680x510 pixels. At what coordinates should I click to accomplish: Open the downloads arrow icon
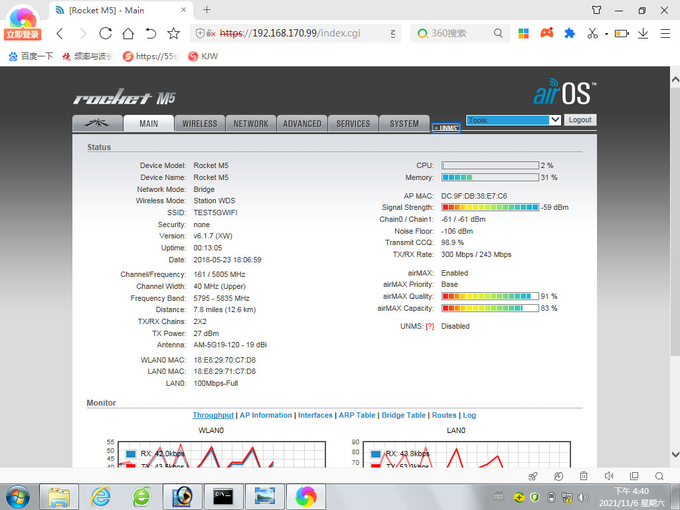click(x=643, y=33)
